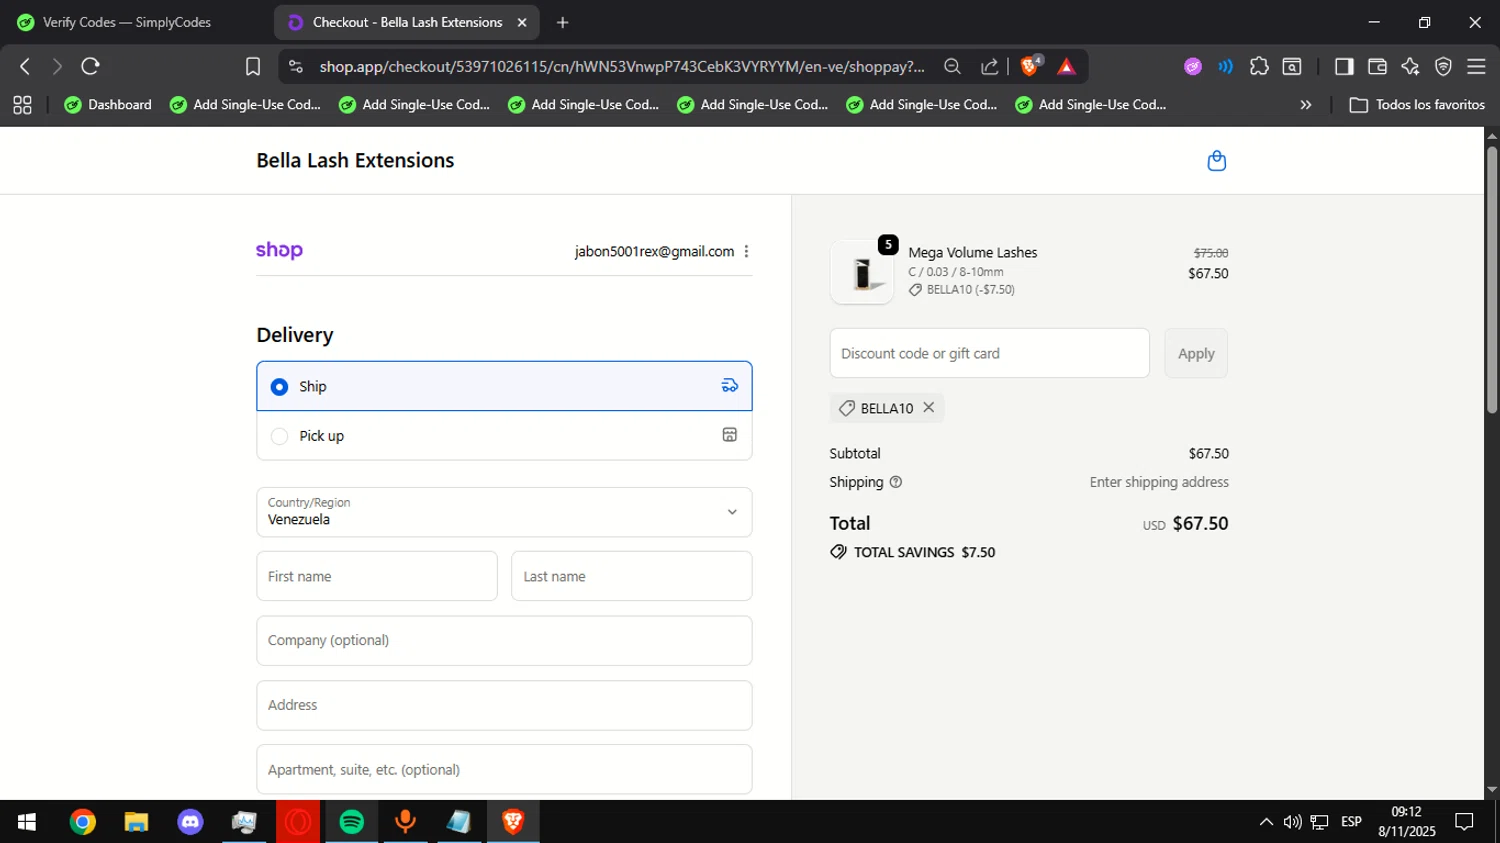The image size is (1500, 843).
Task: Click the Bella Lash Extensions store title
Action: coord(355,160)
